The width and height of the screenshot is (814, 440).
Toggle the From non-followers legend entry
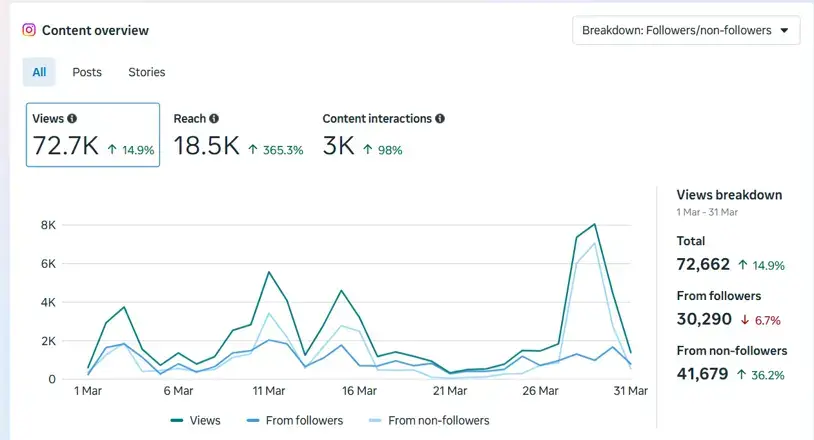pyautogui.click(x=429, y=420)
